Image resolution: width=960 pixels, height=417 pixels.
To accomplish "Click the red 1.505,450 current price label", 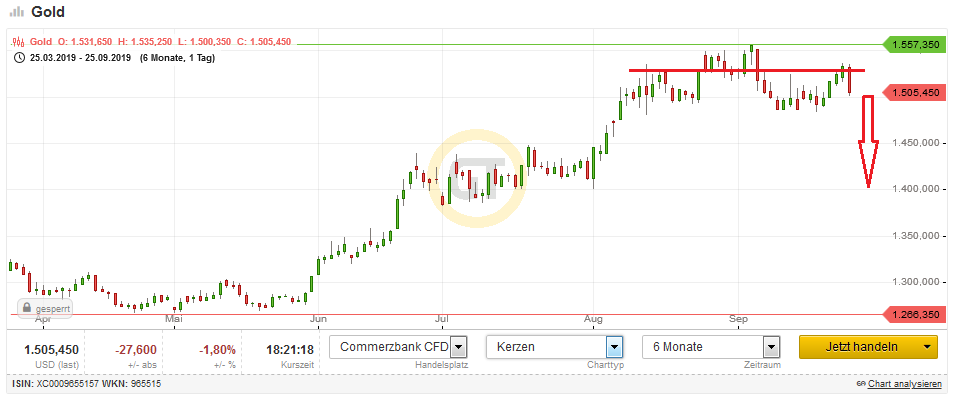I will pyautogui.click(x=913, y=92).
